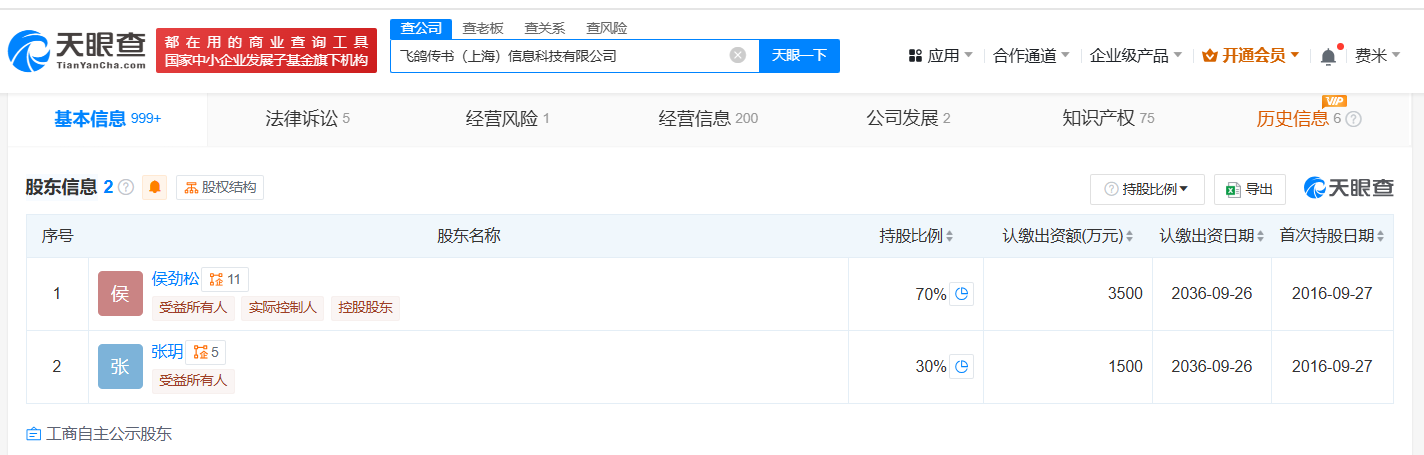The image size is (1424, 455).
Task: Open the 费米 user account menu
Action: [1377, 56]
